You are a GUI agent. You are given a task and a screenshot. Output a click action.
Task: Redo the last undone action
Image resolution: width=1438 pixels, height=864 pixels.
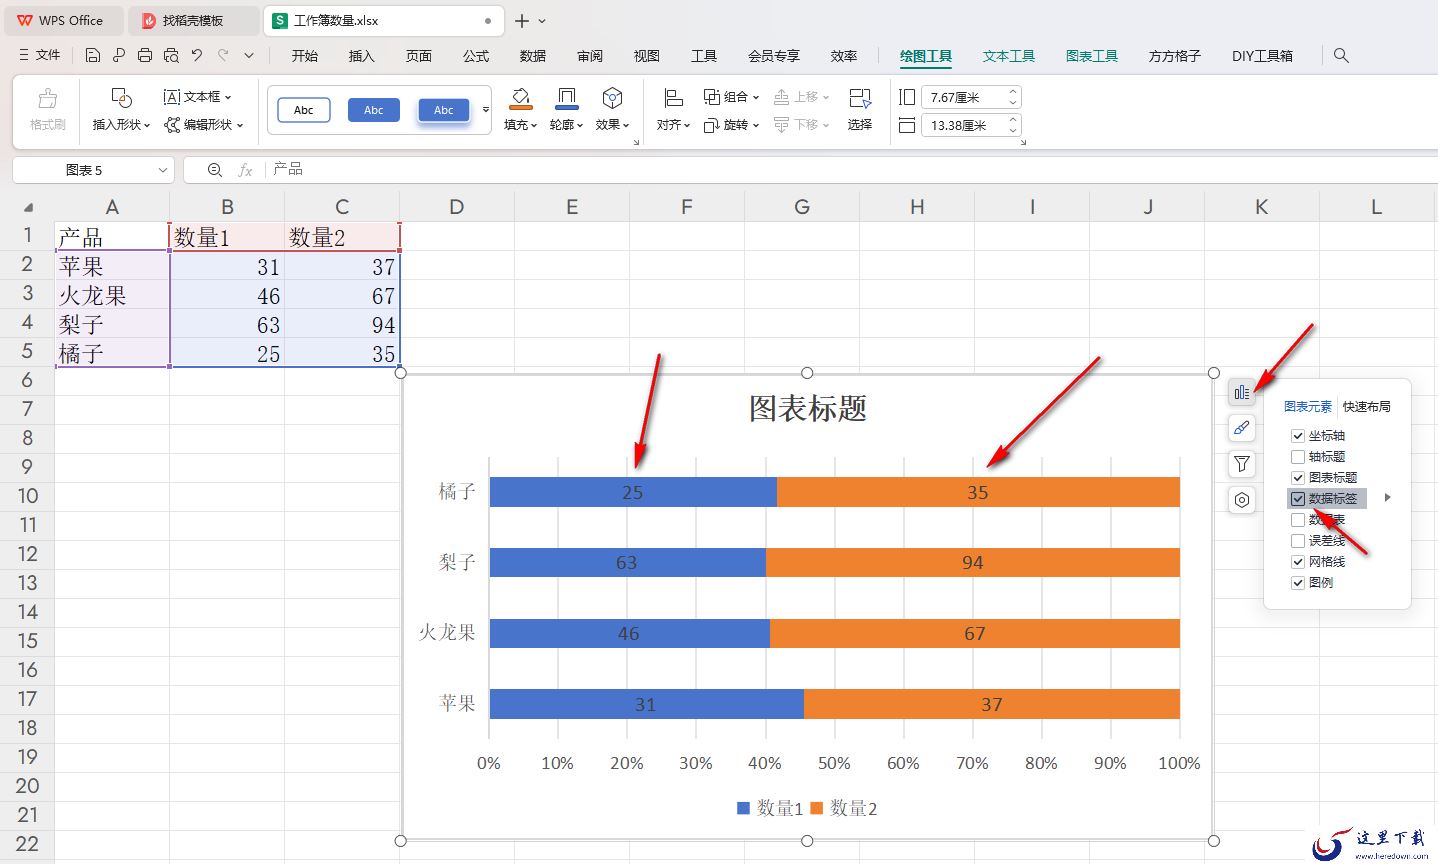[223, 56]
